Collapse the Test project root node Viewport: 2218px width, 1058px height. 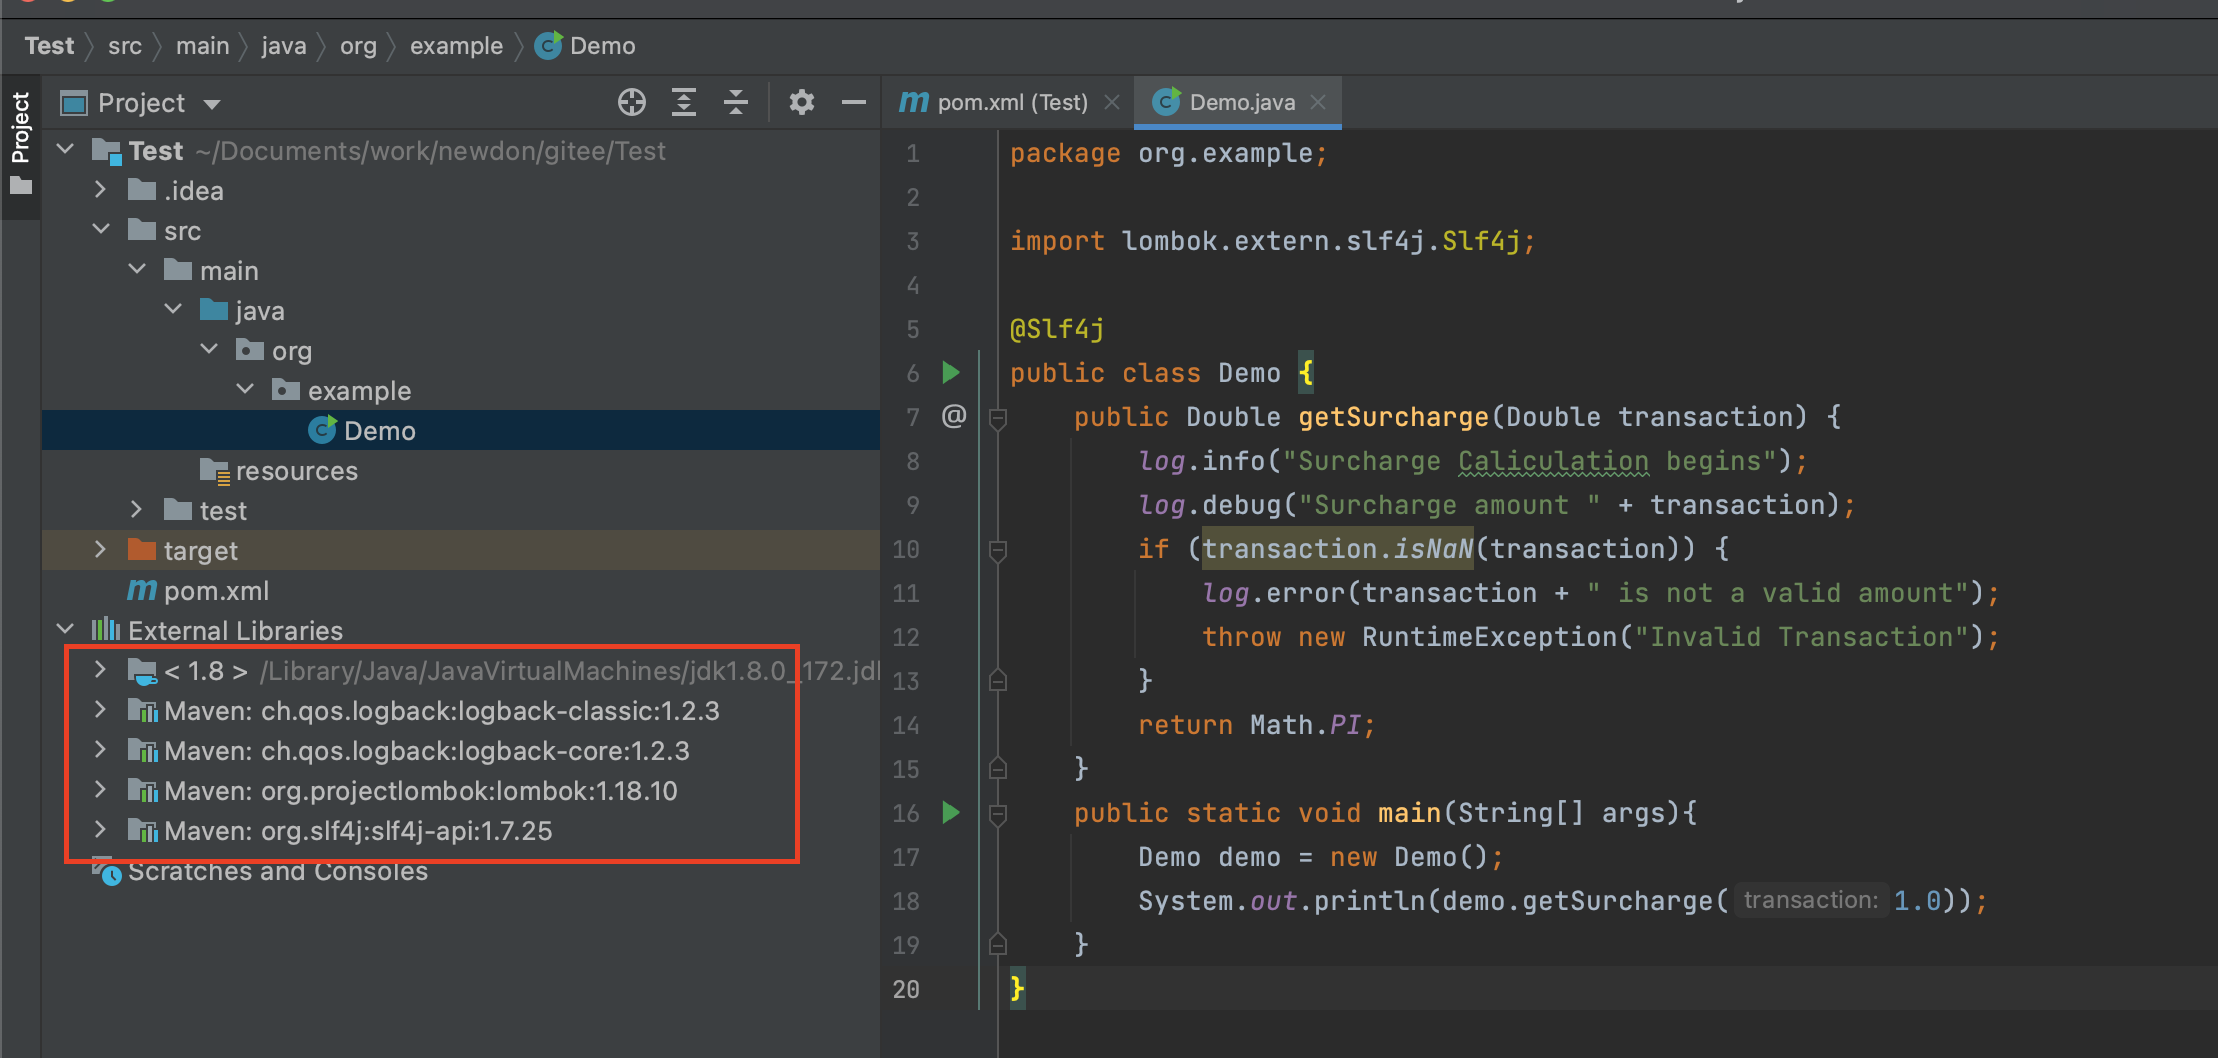tap(65, 150)
